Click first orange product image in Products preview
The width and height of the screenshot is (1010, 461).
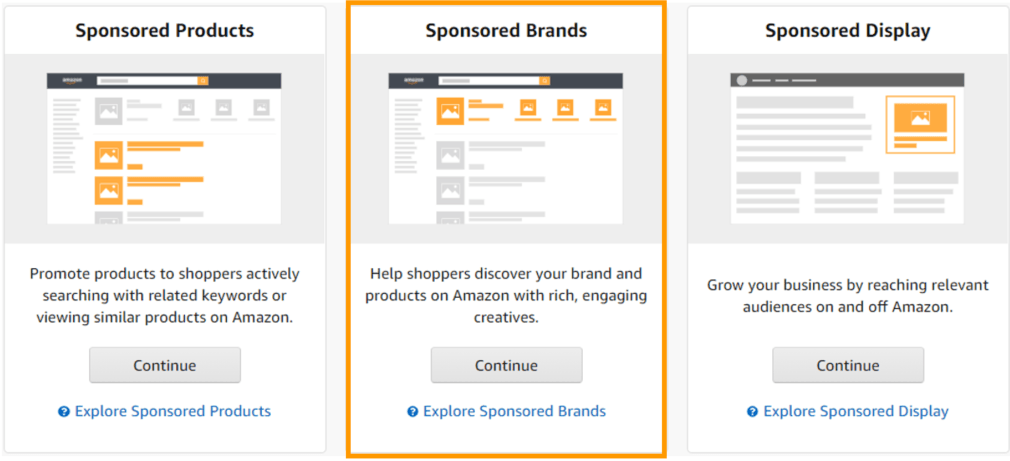[x=108, y=155]
